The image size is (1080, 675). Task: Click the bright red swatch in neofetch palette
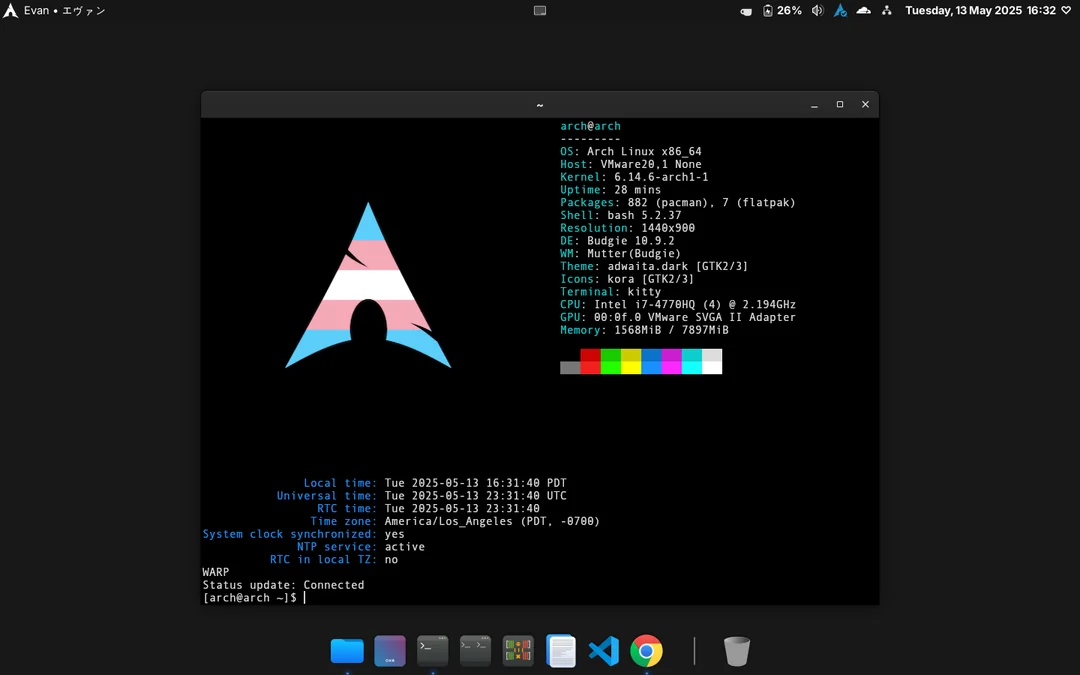(x=590, y=367)
